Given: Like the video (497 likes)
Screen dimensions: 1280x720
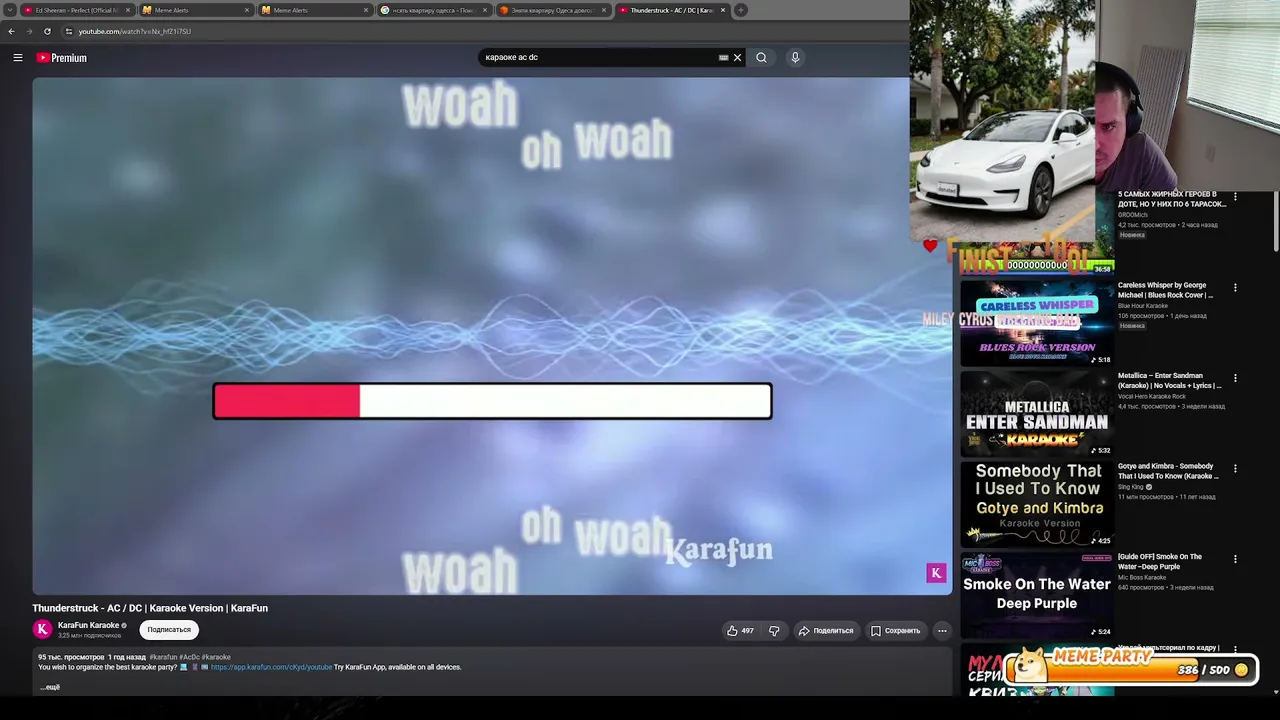Looking at the screenshot, I should [740, 631].
